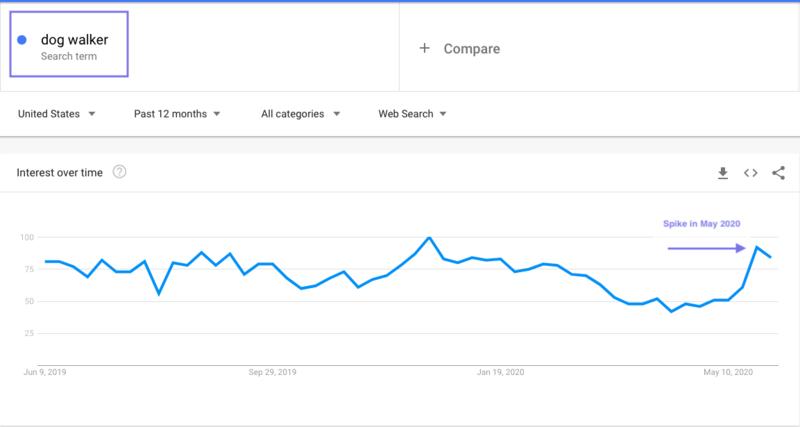The width and height of the screenshot is (800, 427).
Task: Open the embed code icon
Action: pos(750,173)
